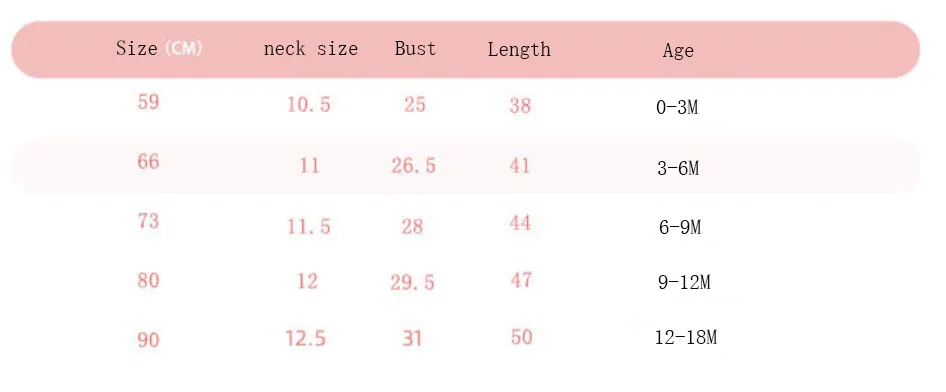Click size 80 in the table
946x392 pixels.
click(148, 280)
